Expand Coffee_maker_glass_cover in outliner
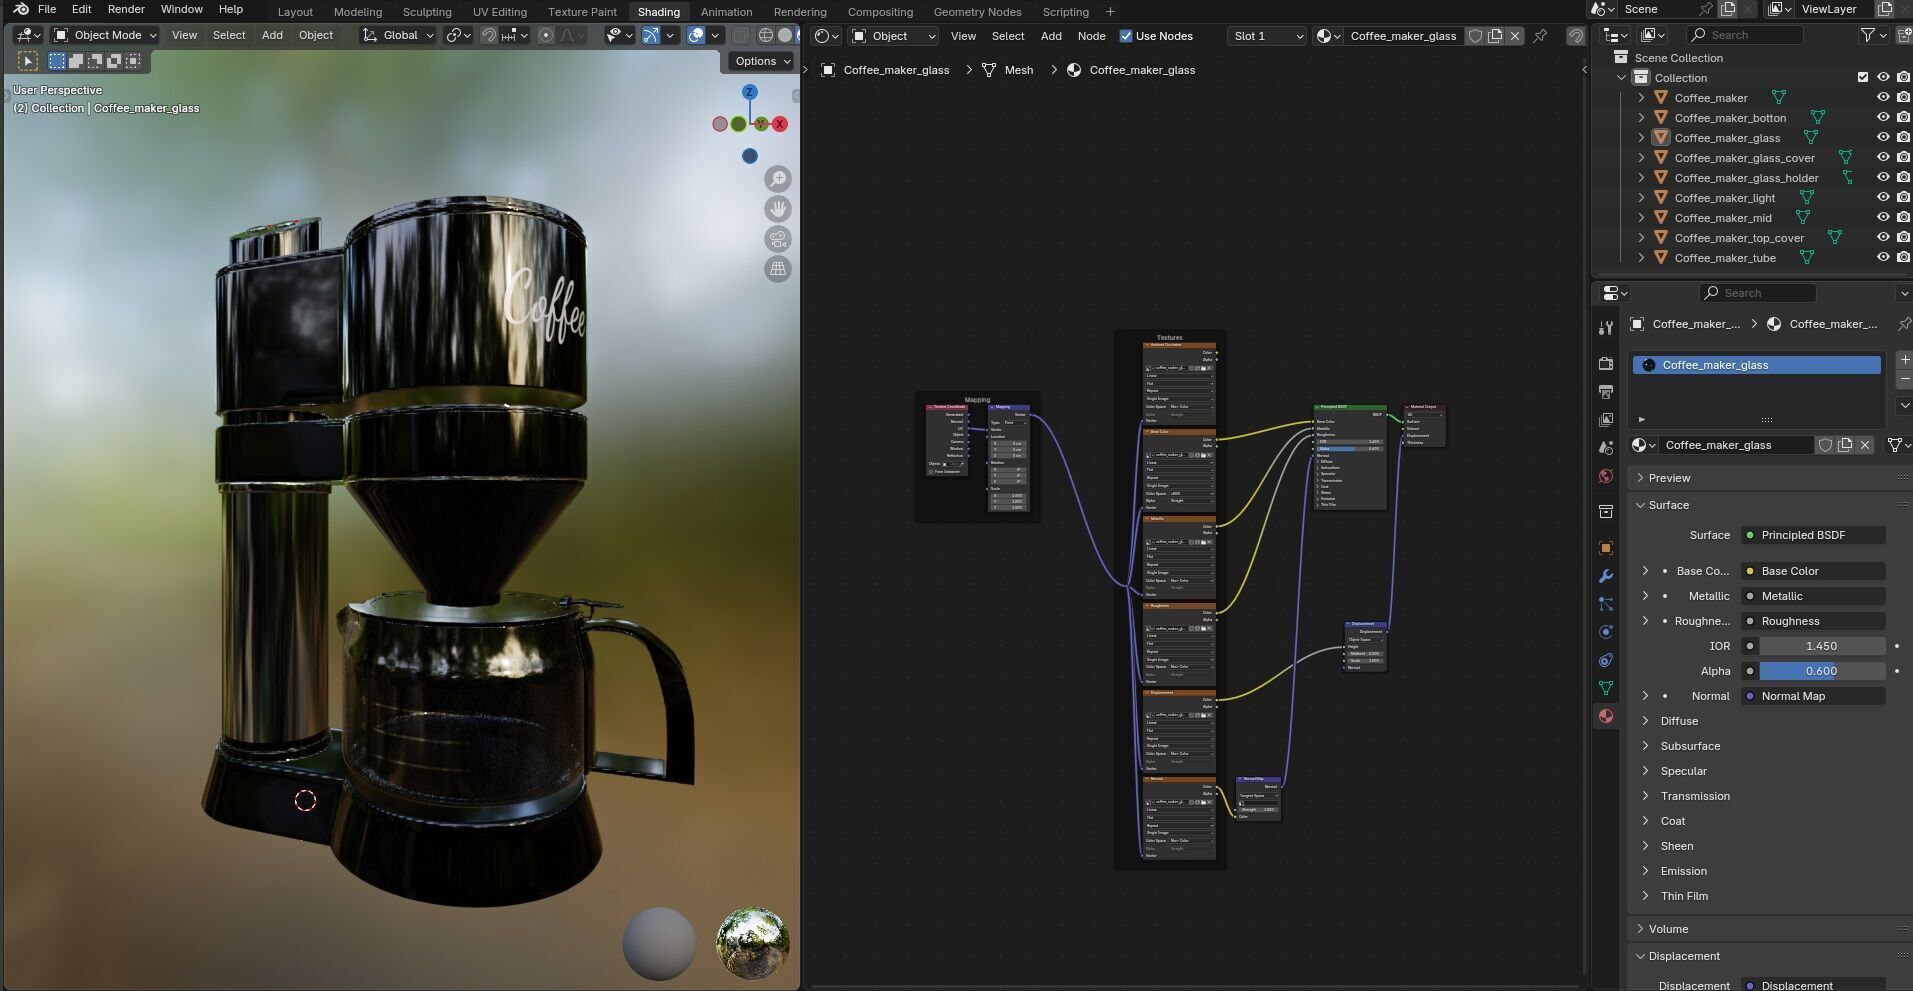The image size is (1913, 991). (x=1641, y=157)
